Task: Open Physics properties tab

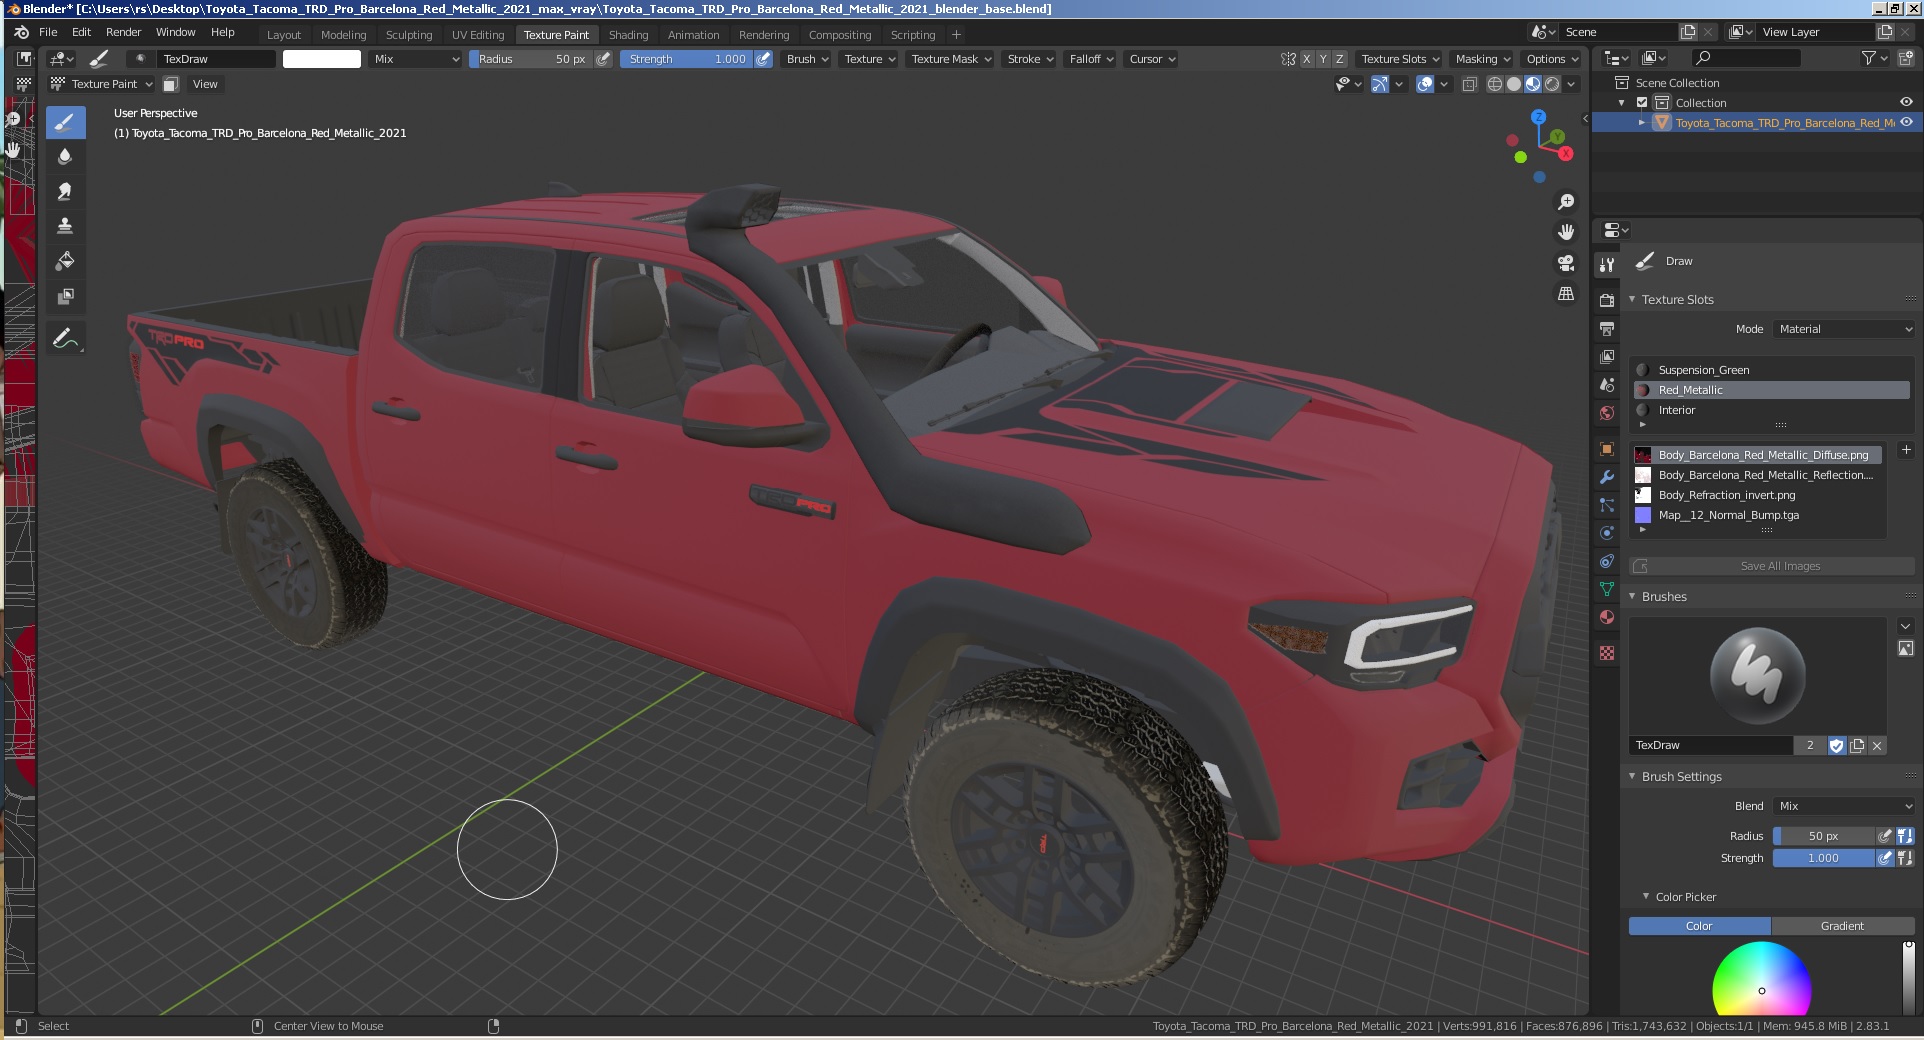Action: (1607, 533)
